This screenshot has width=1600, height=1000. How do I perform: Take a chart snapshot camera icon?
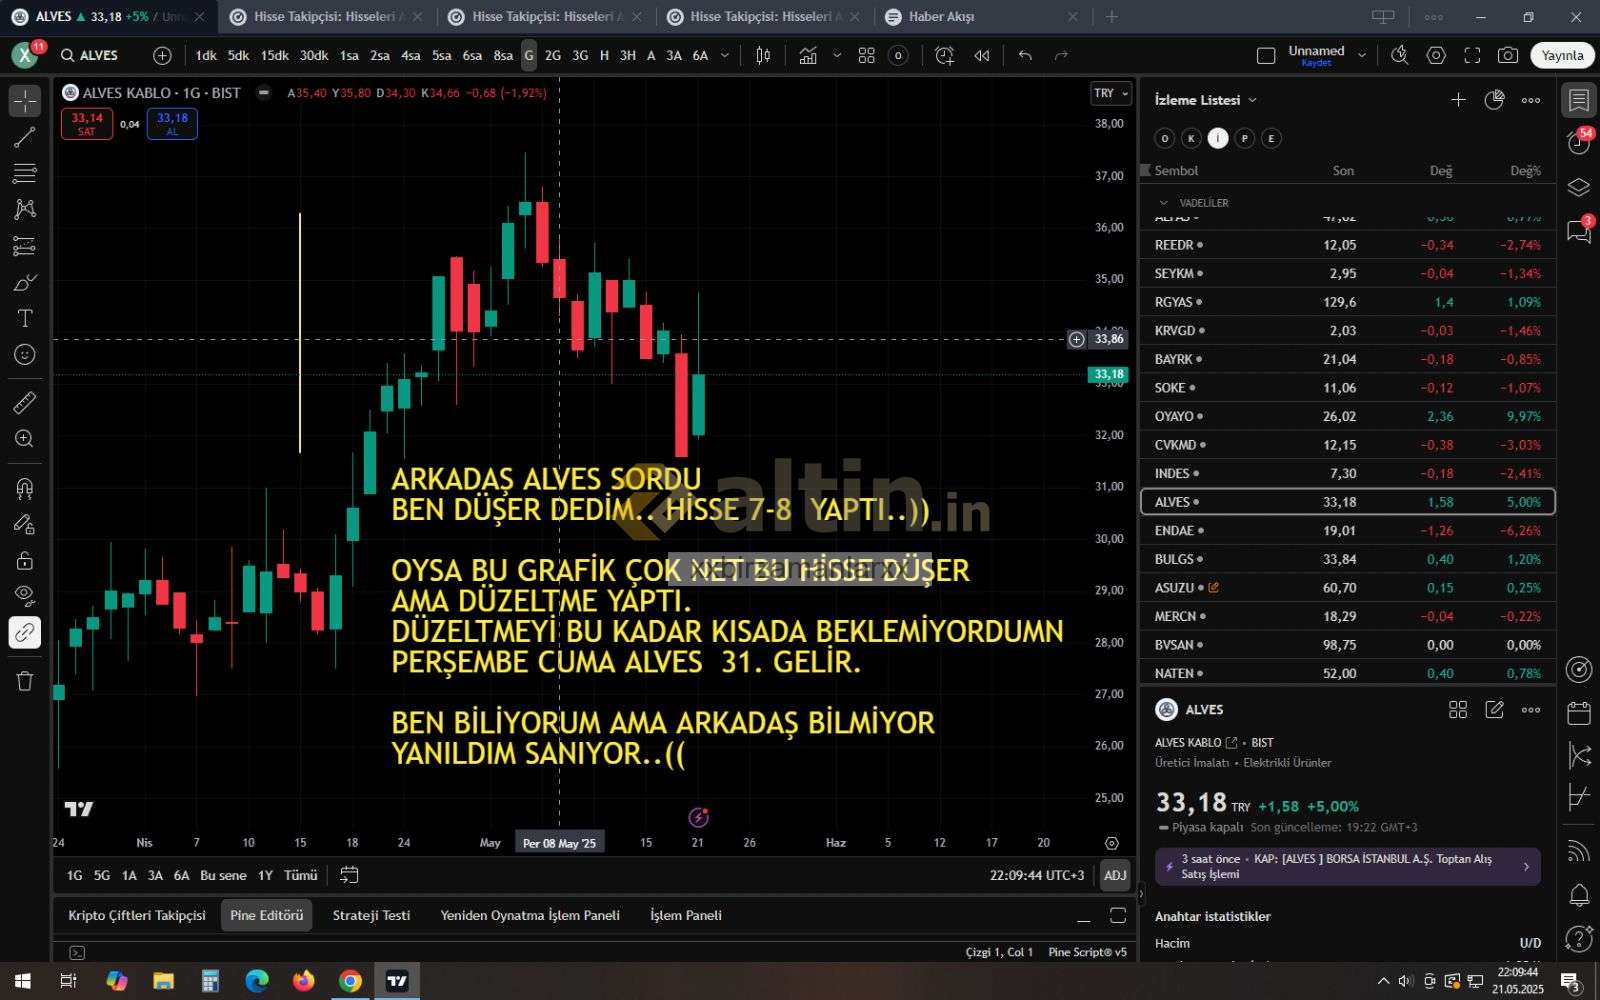(x=1508, y=56)
